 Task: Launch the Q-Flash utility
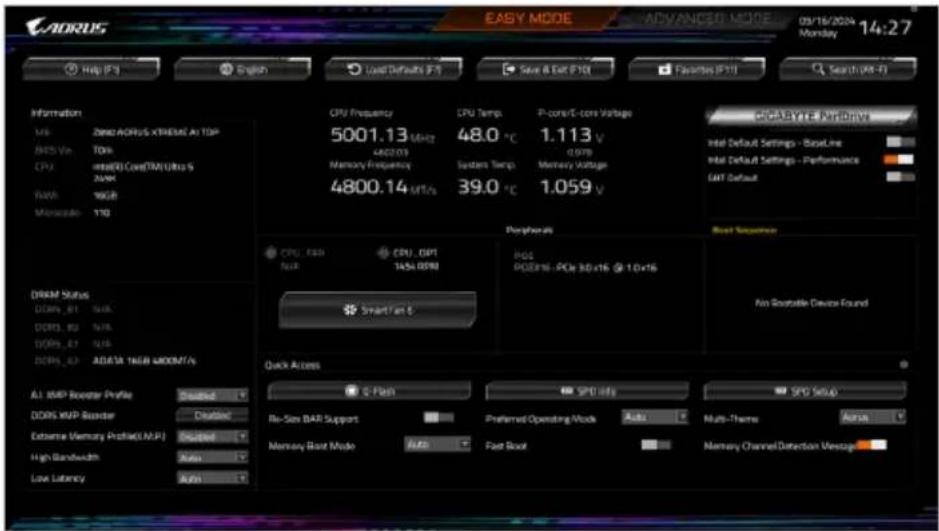[x=369, y=391]
